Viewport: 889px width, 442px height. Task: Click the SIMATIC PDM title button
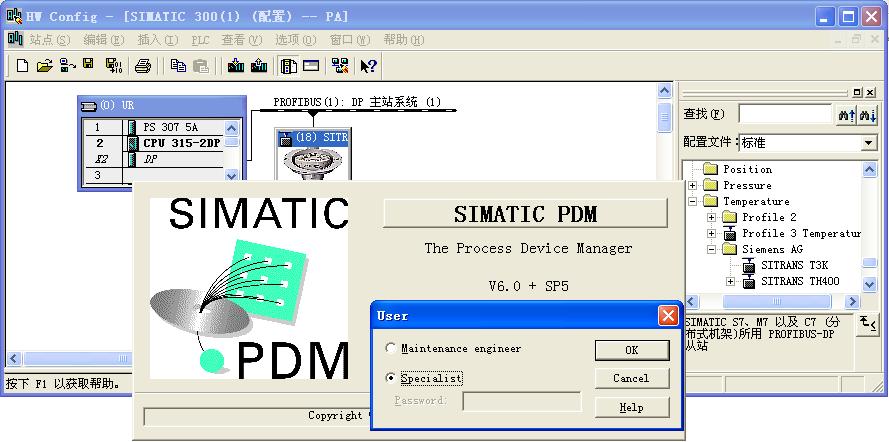pos(526,214)
